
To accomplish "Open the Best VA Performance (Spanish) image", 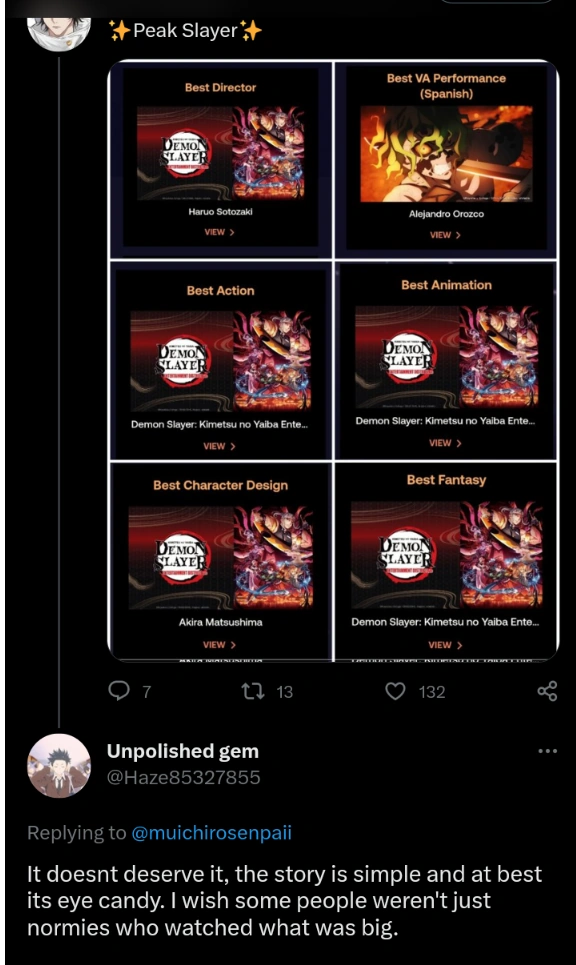I will click(x=446, y=153).
